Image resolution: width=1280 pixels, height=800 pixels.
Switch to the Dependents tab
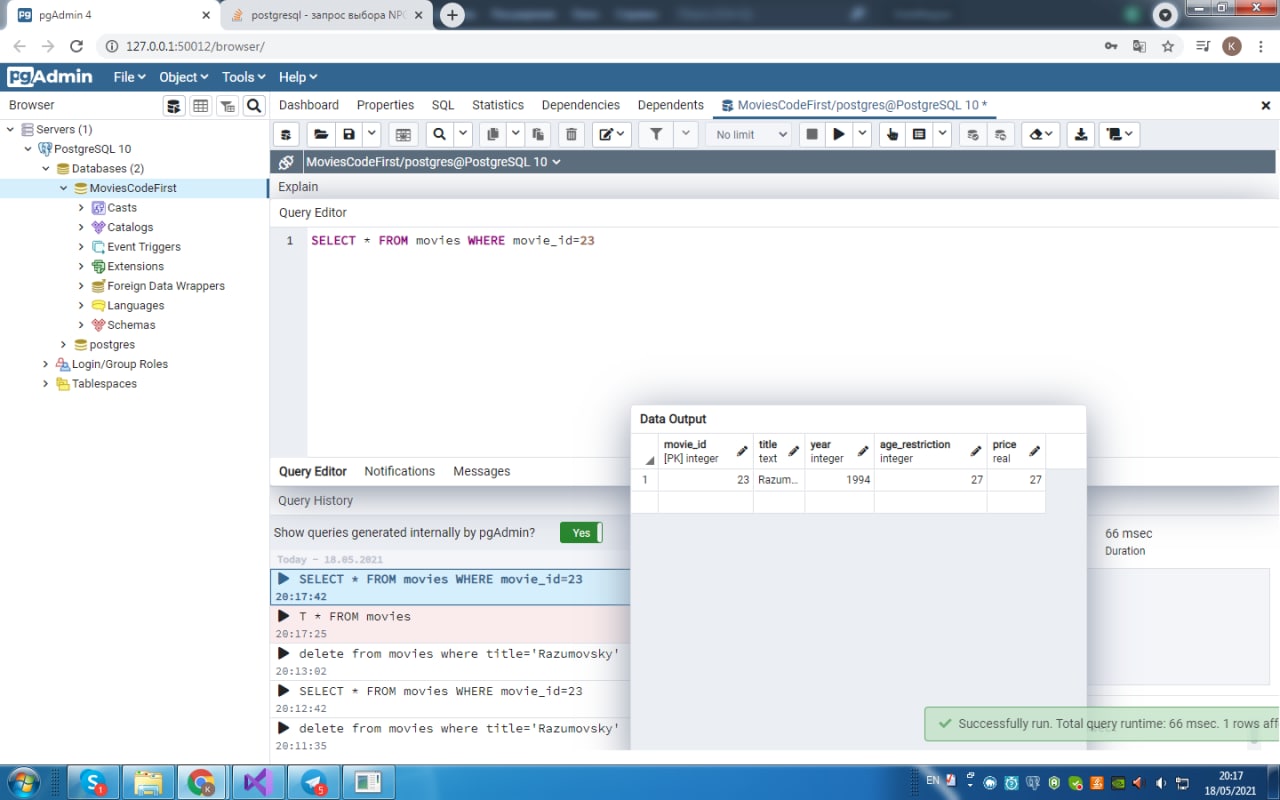(x=671, y=105)
